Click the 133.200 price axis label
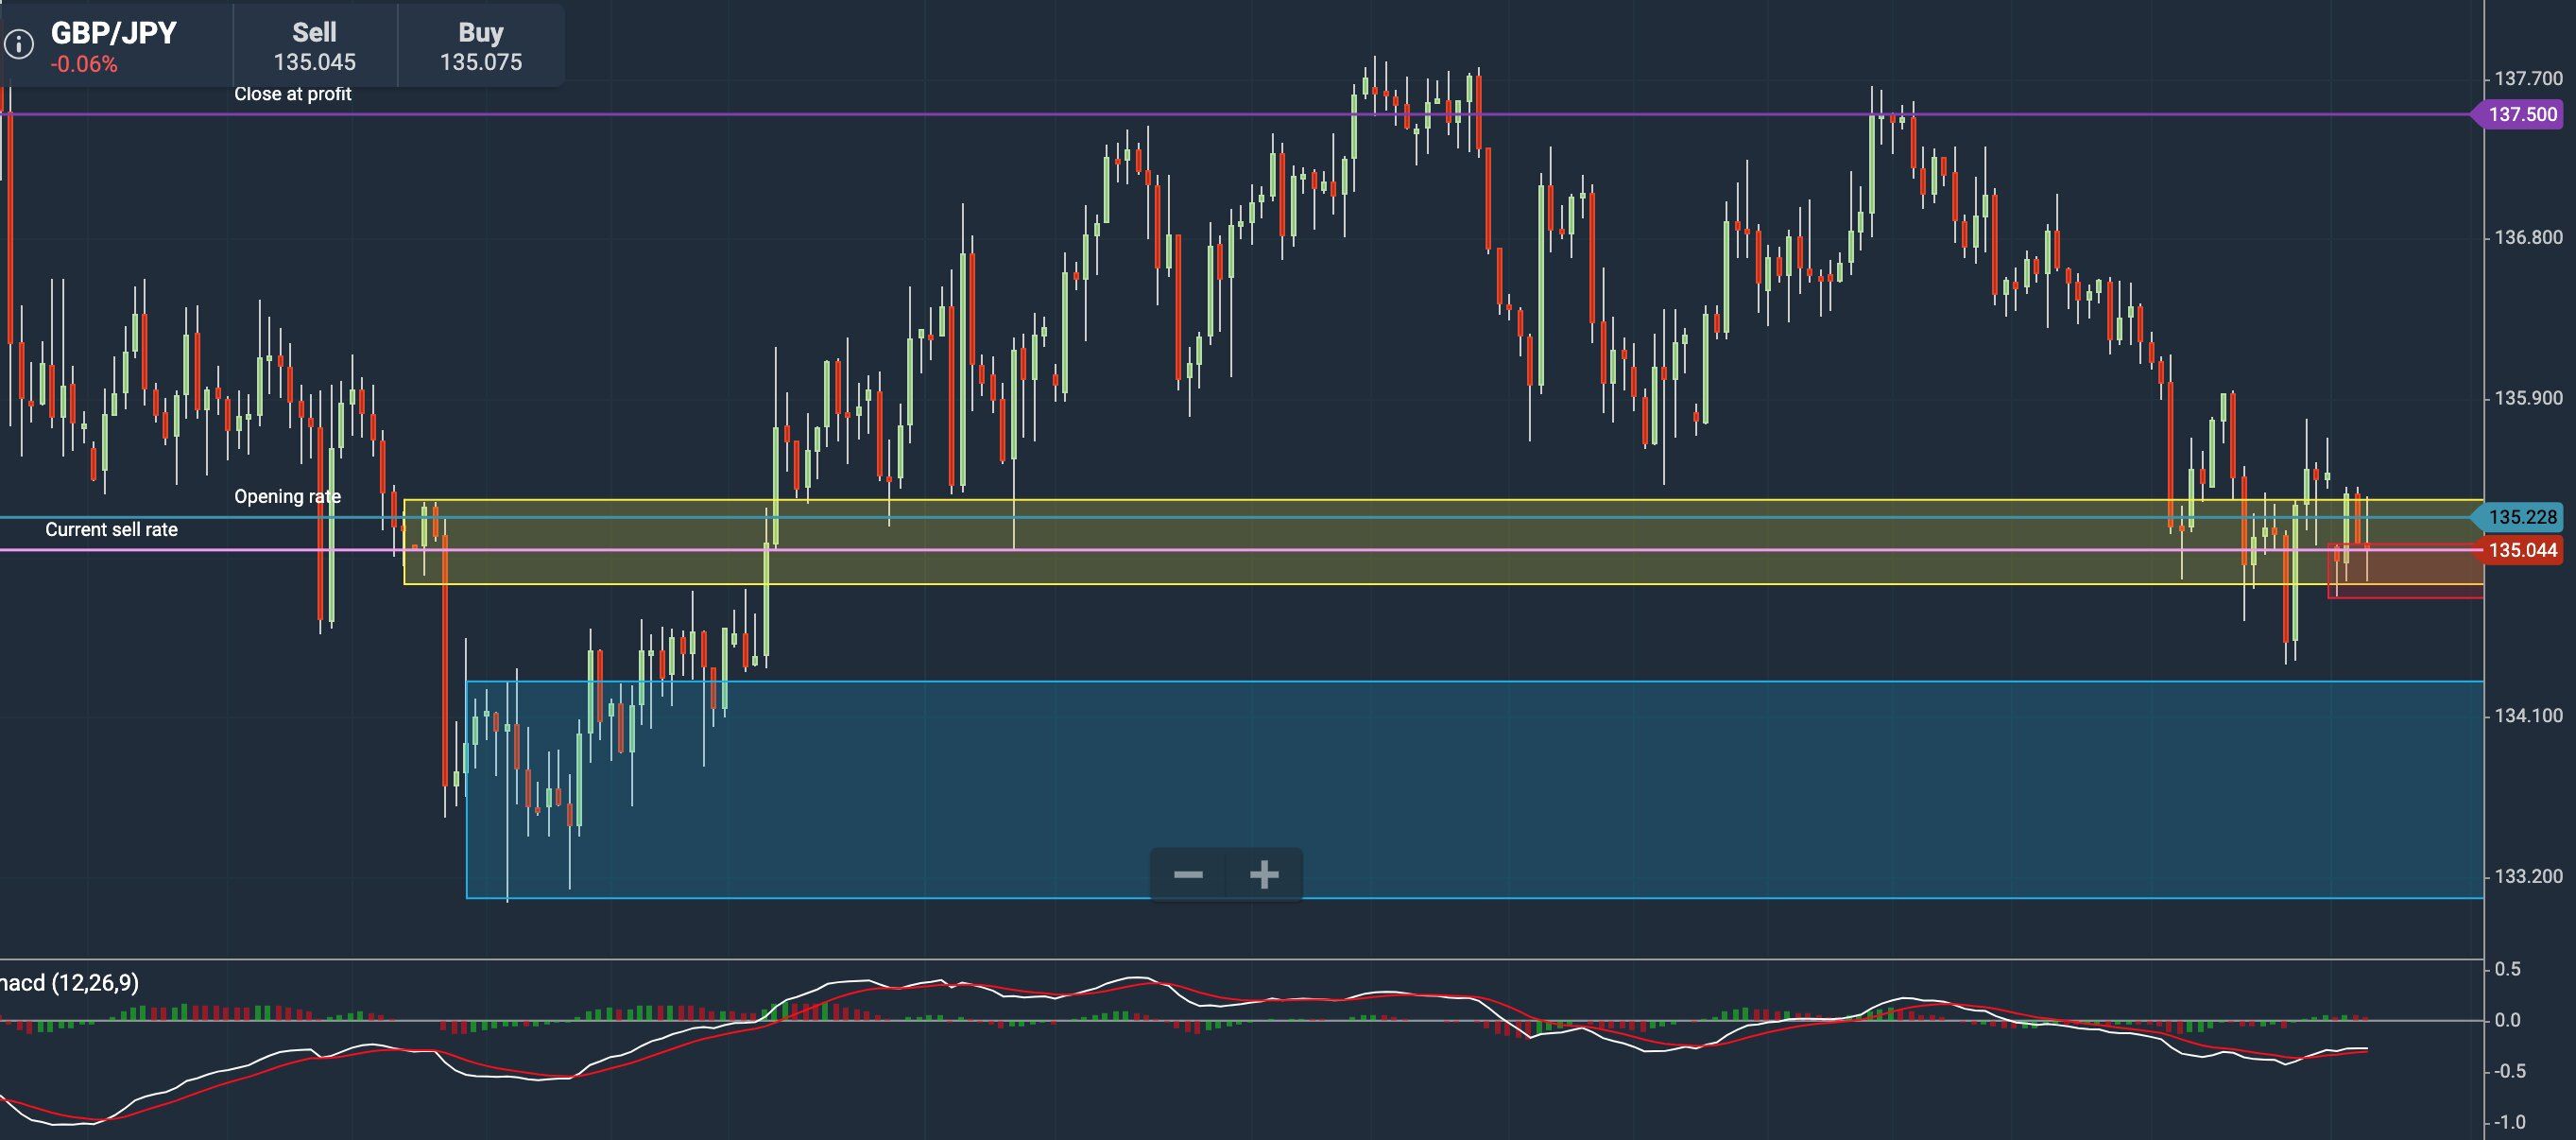 [2528, 876]
